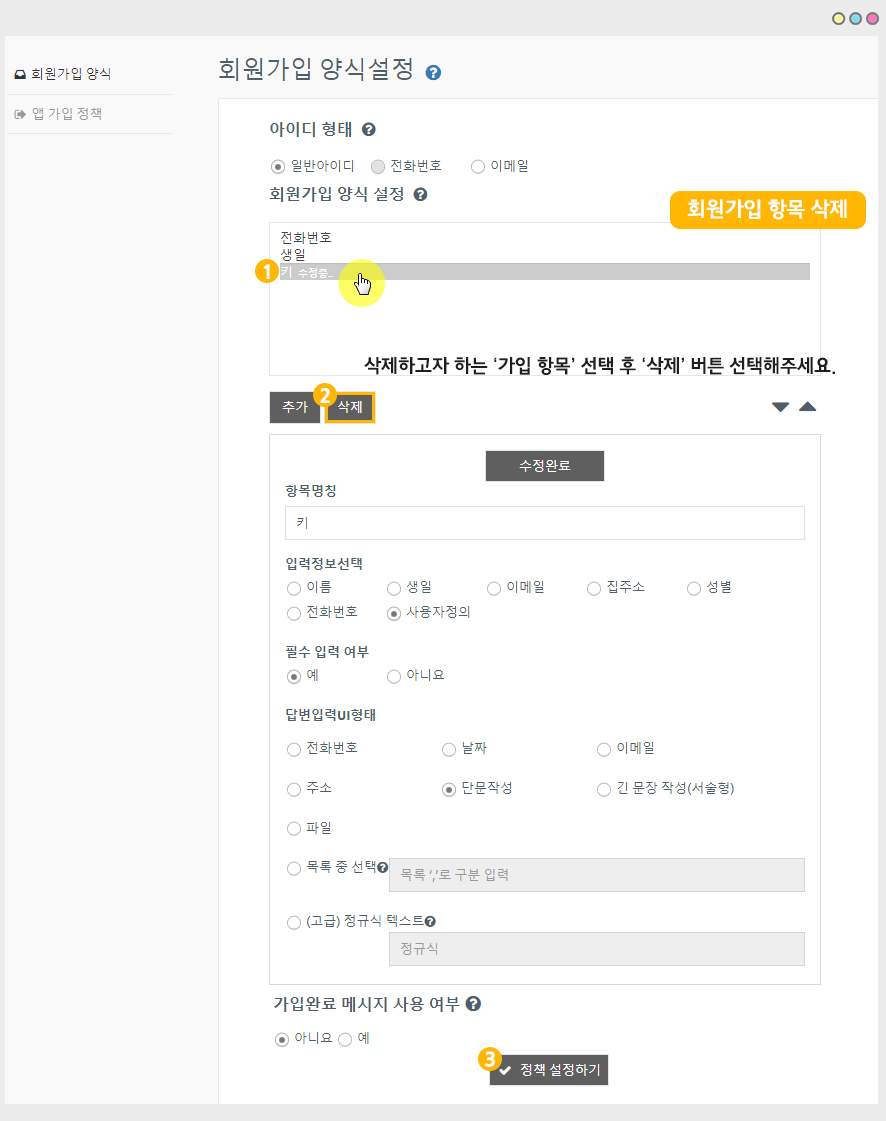Click help icon beside 회원가입 양식 설정
This screenshot has height=1121, width=886.
click(420, 195)
